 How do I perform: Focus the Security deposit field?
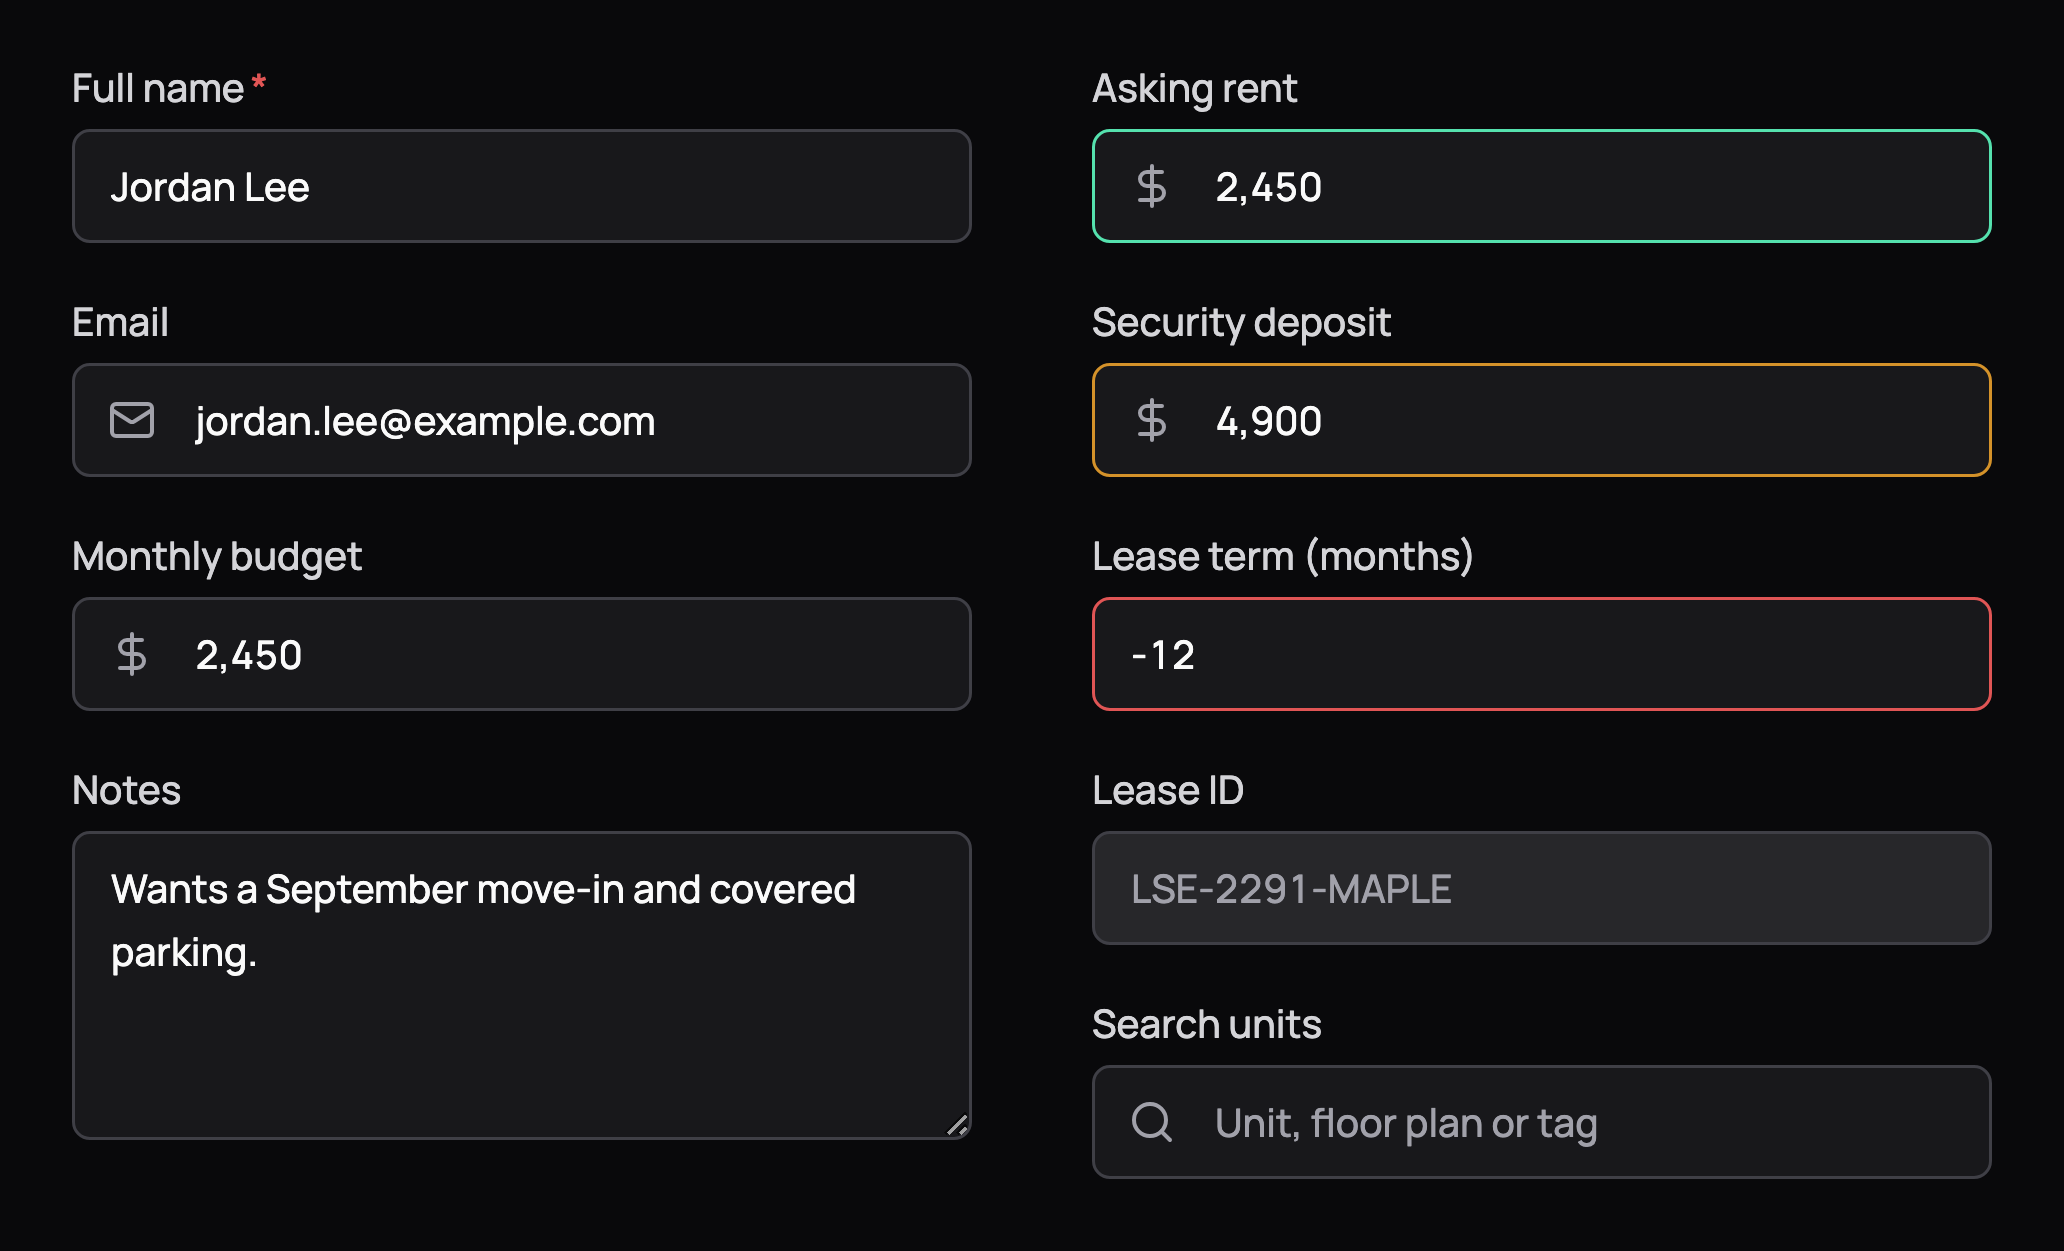(x=1541, y=420)
